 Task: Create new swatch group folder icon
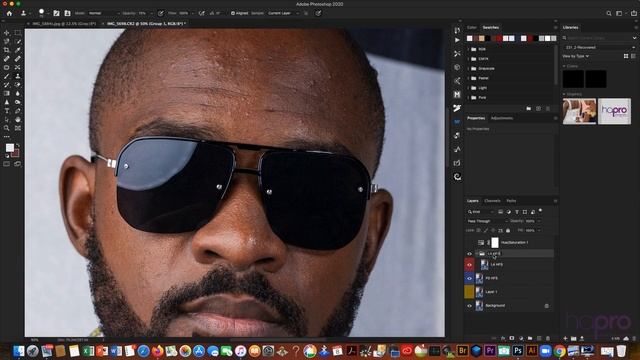tap(529, 109)
